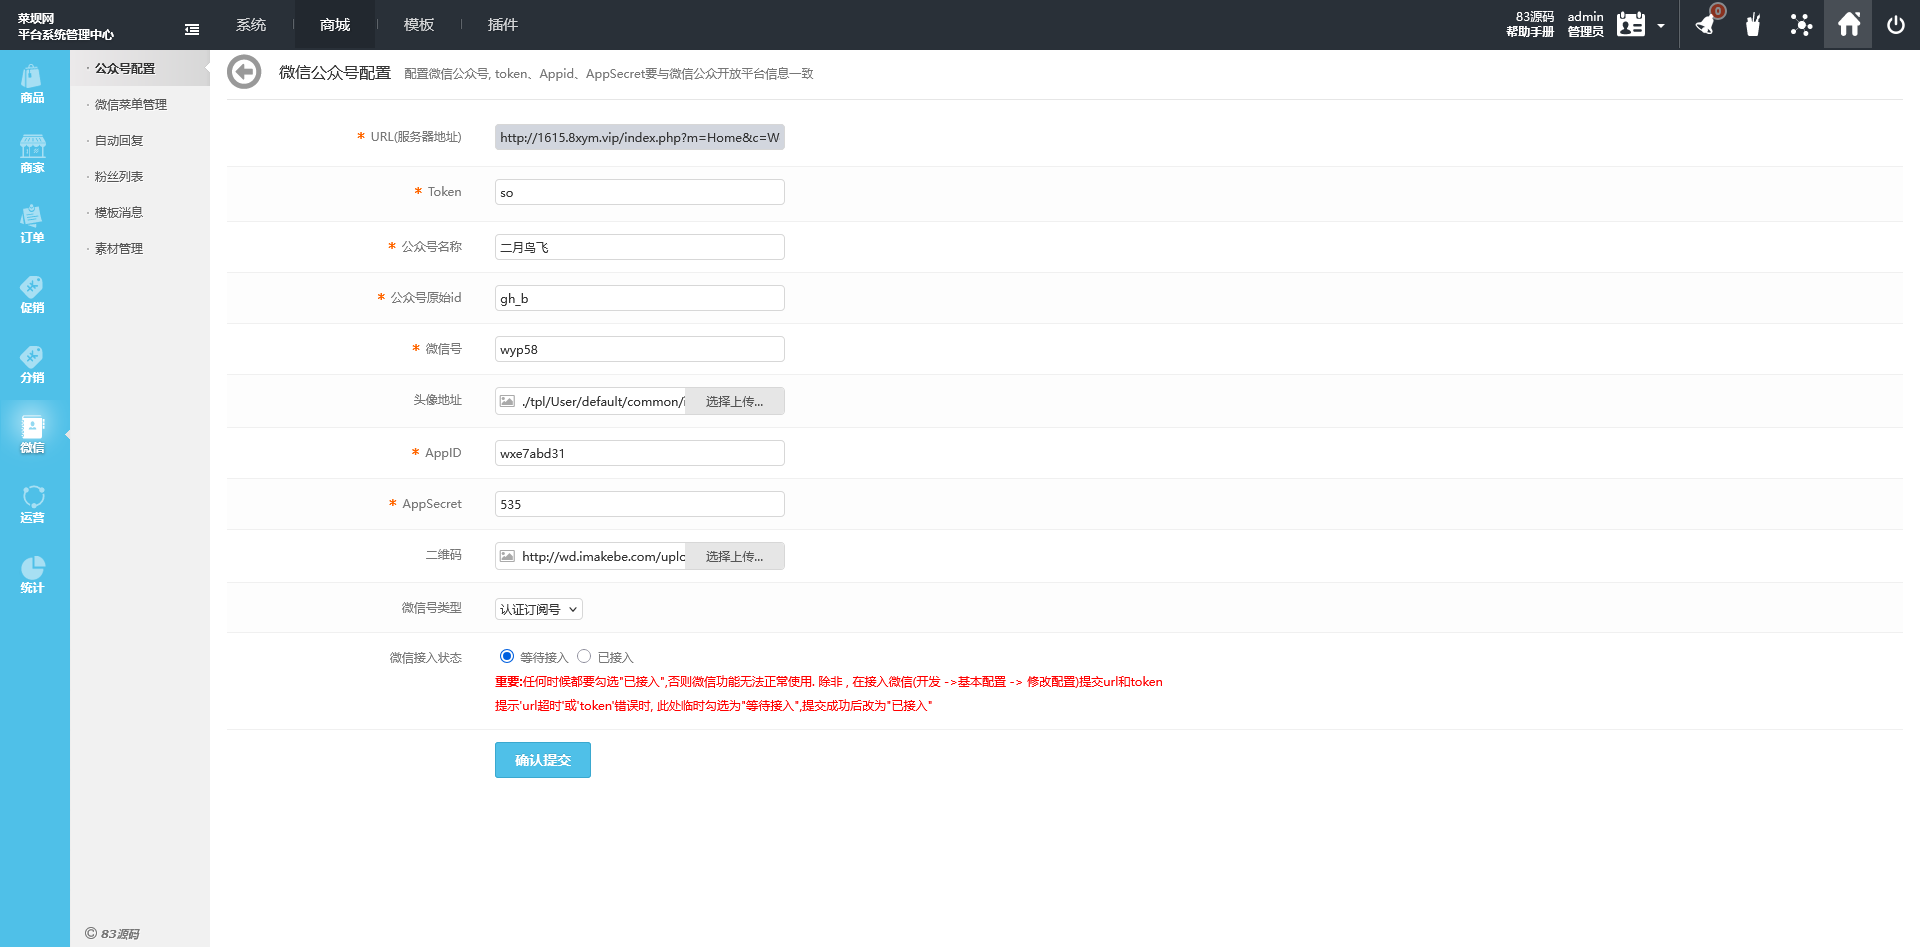
Task: Click the admin 管理员 account label
Action: (1585, 24)
